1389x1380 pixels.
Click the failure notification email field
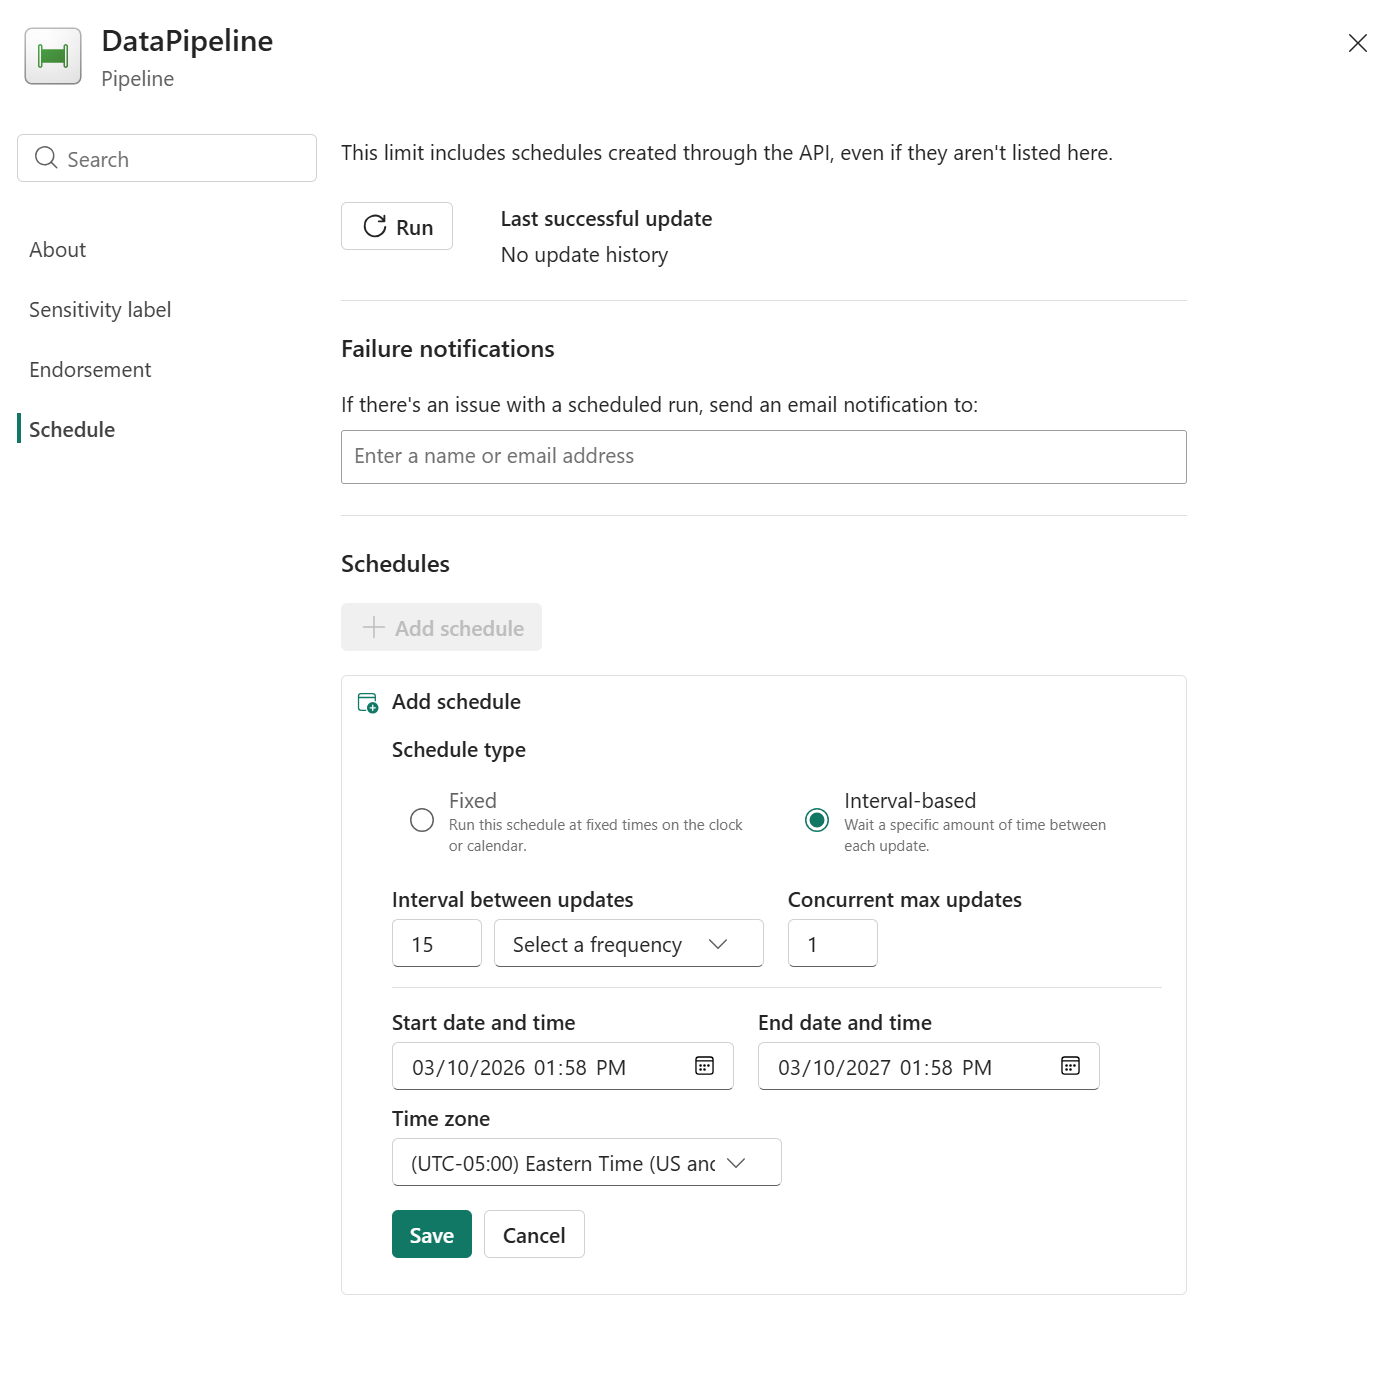point(763,456)
